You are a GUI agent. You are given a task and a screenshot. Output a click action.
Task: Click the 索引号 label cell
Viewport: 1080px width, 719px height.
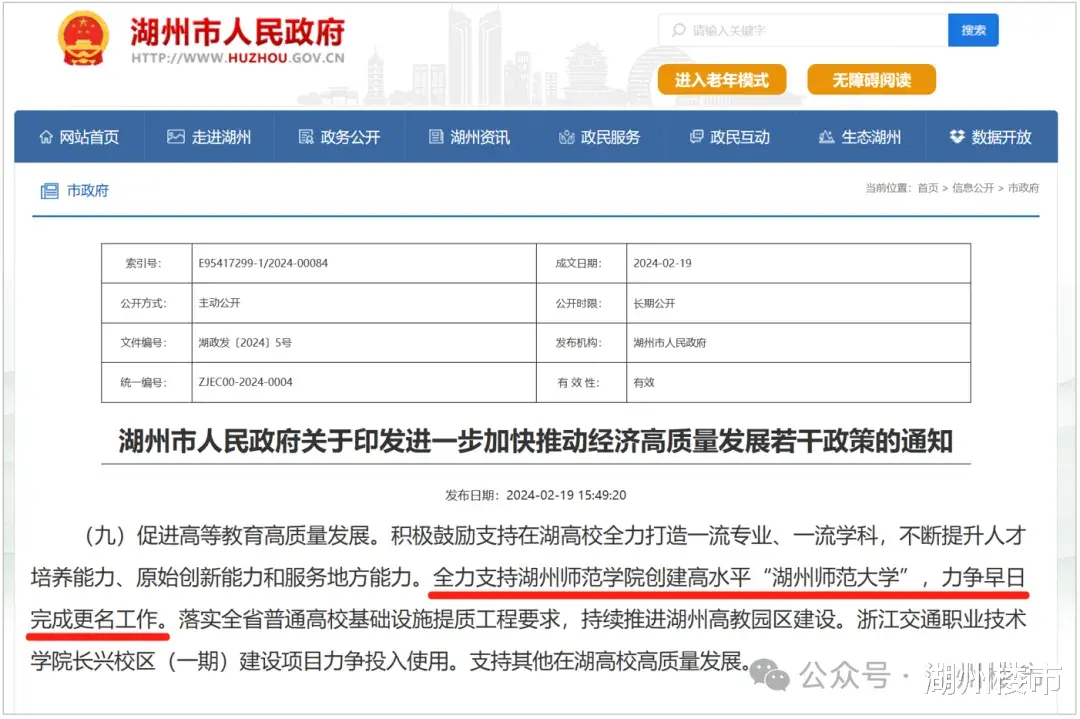click(x=147, y=263)
